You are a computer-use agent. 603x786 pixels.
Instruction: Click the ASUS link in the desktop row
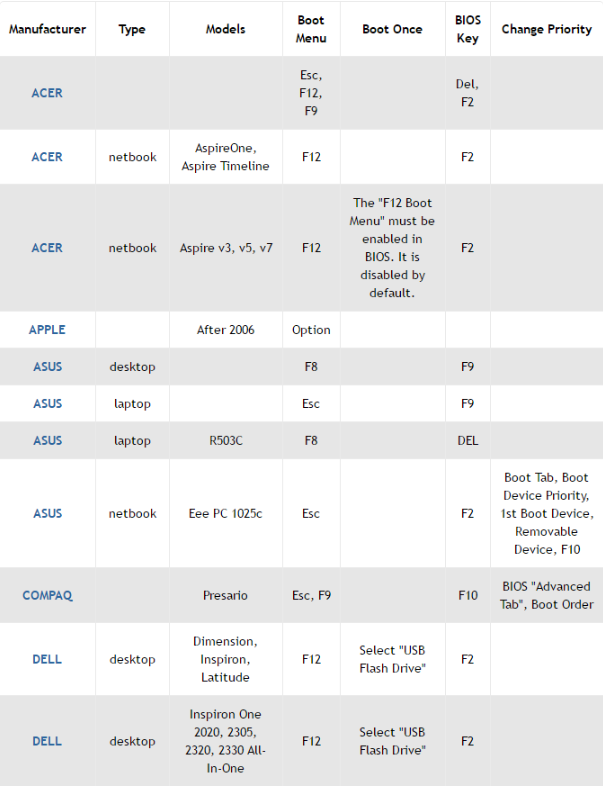pyautogui.click(x=48, y=367)
